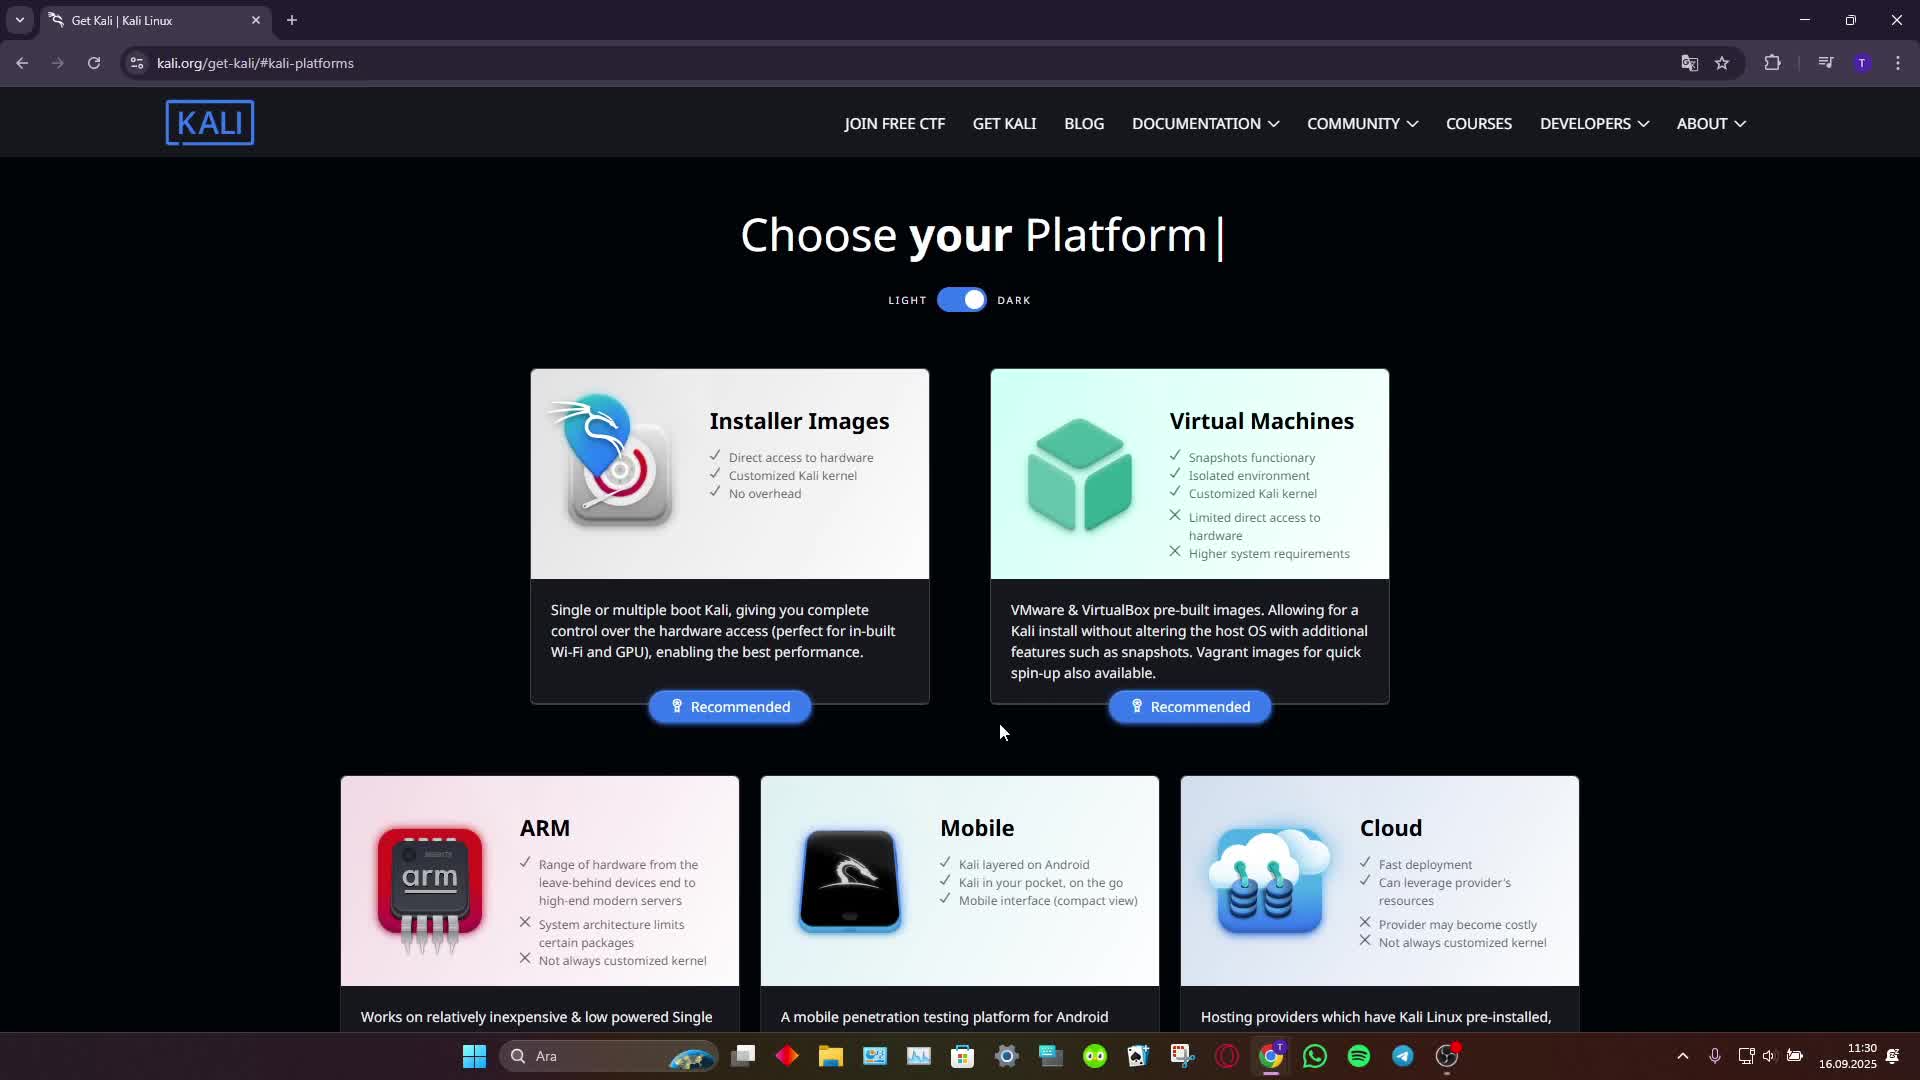Open the Courses nav item

[x=1478, y=124]
